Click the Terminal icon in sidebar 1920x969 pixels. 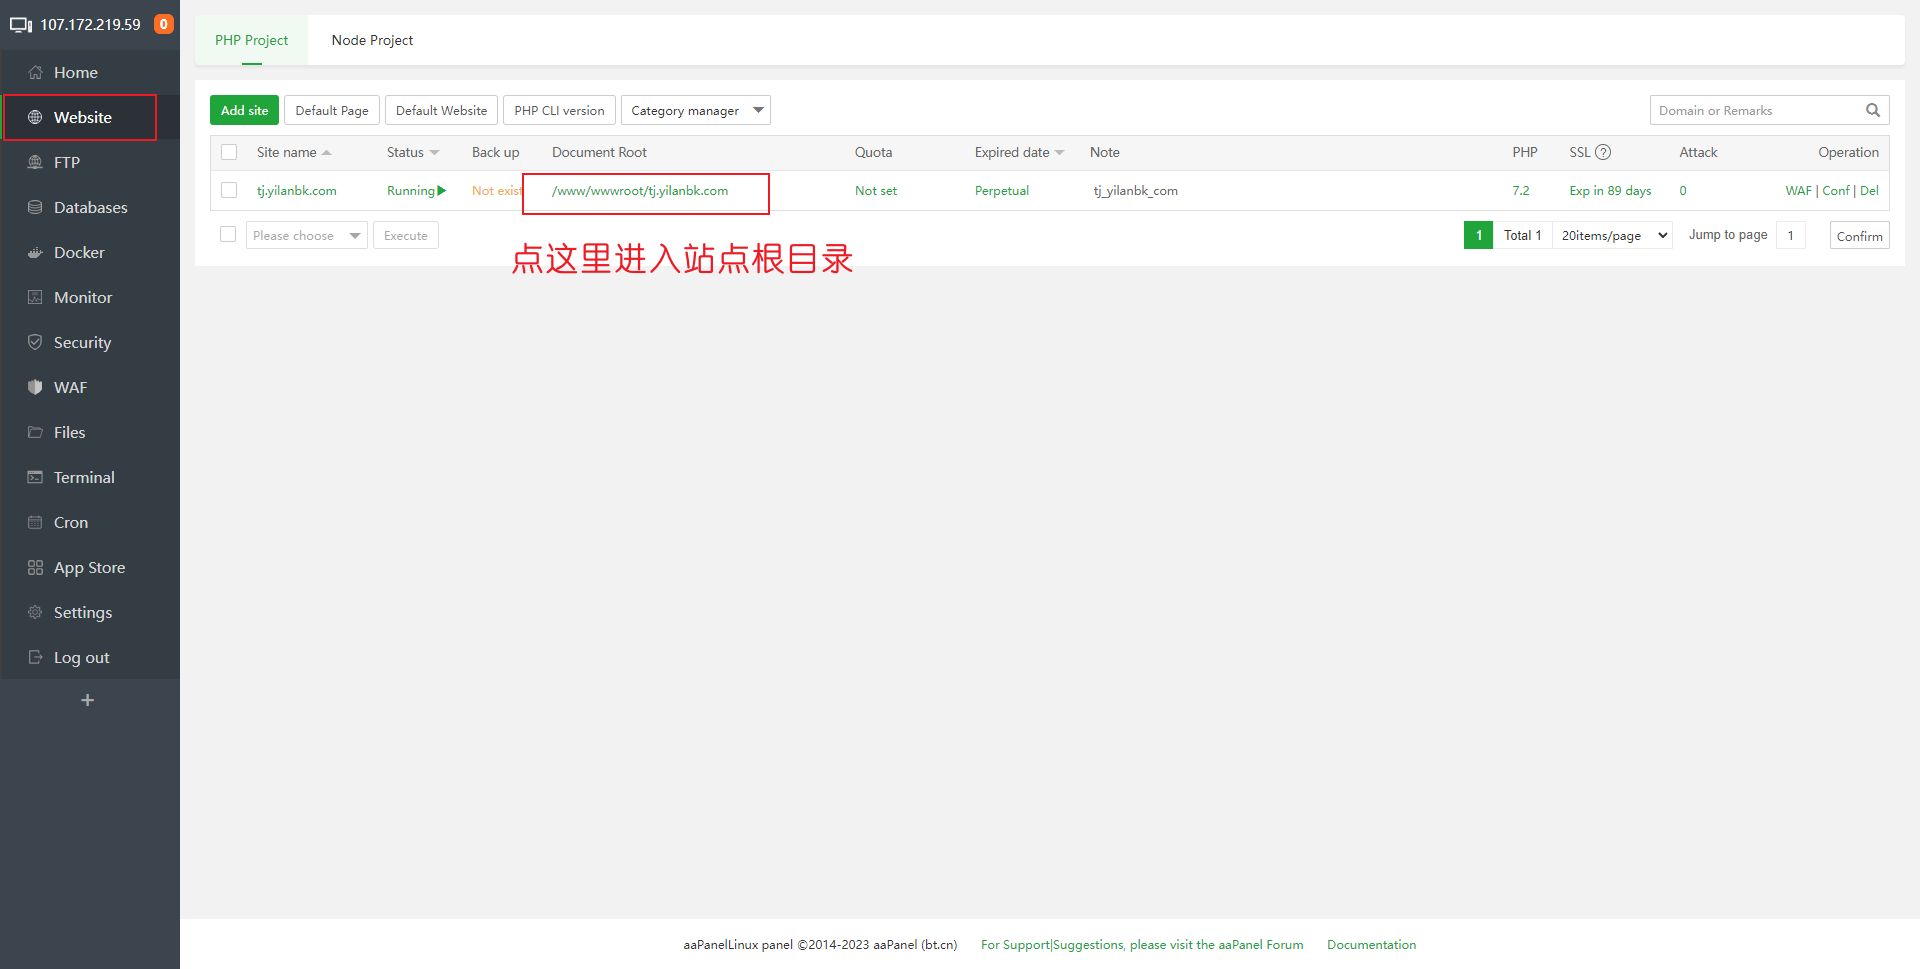click(x=35, y=477)
